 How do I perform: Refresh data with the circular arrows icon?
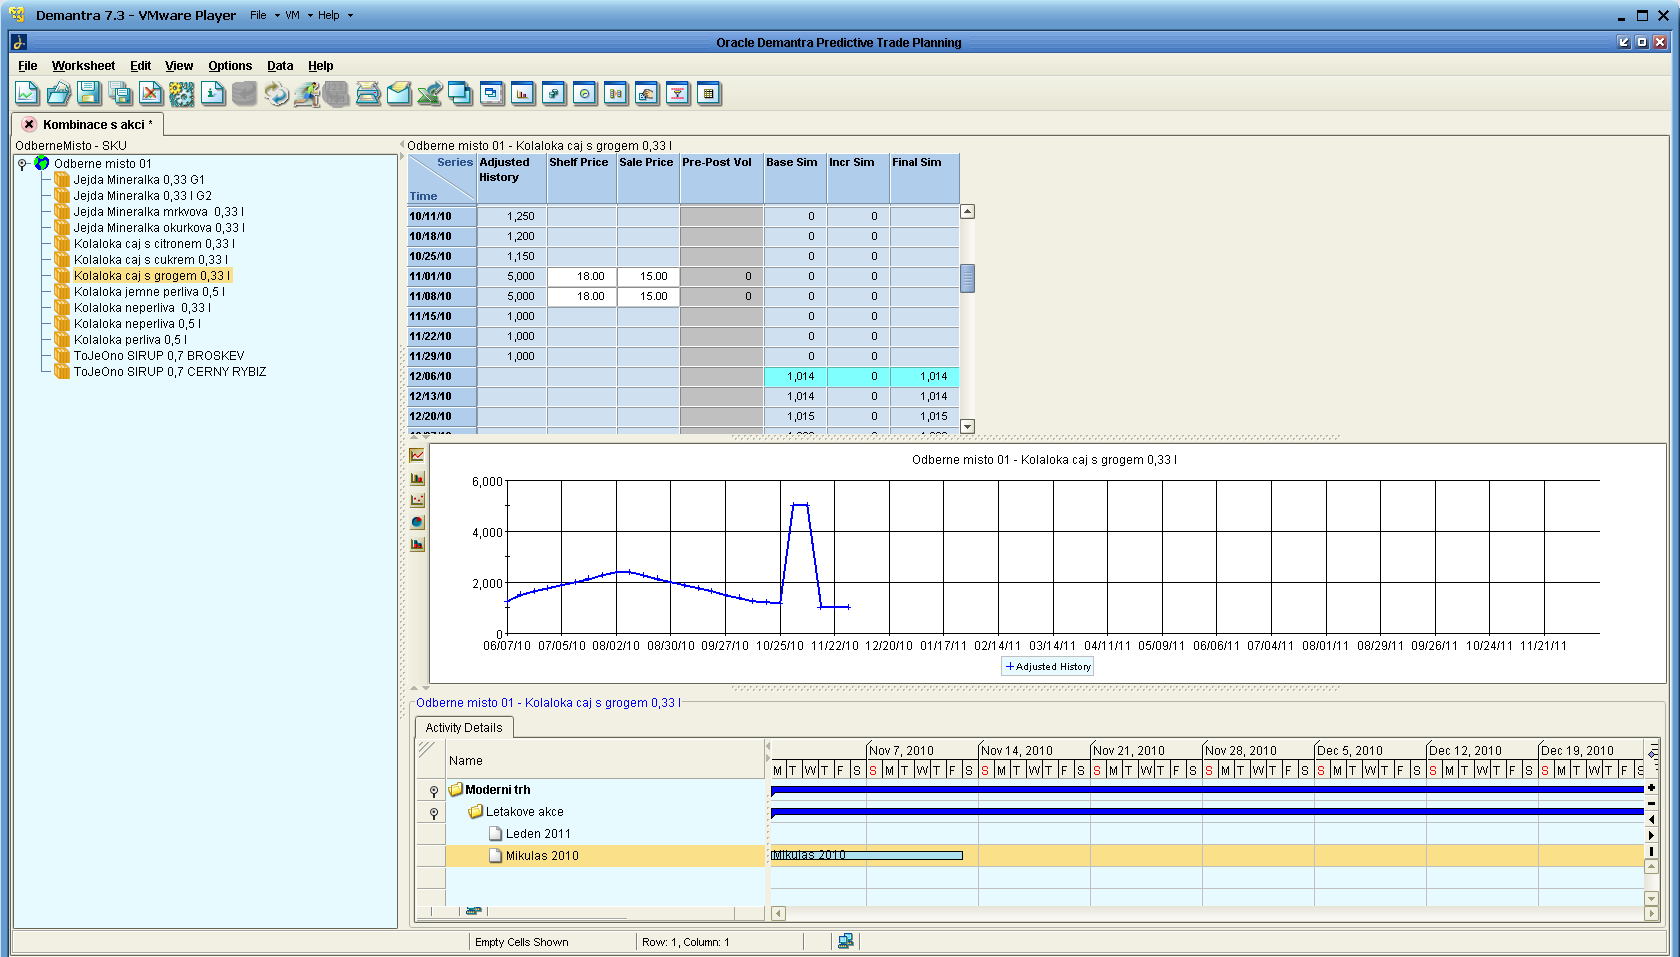(276, 94)
